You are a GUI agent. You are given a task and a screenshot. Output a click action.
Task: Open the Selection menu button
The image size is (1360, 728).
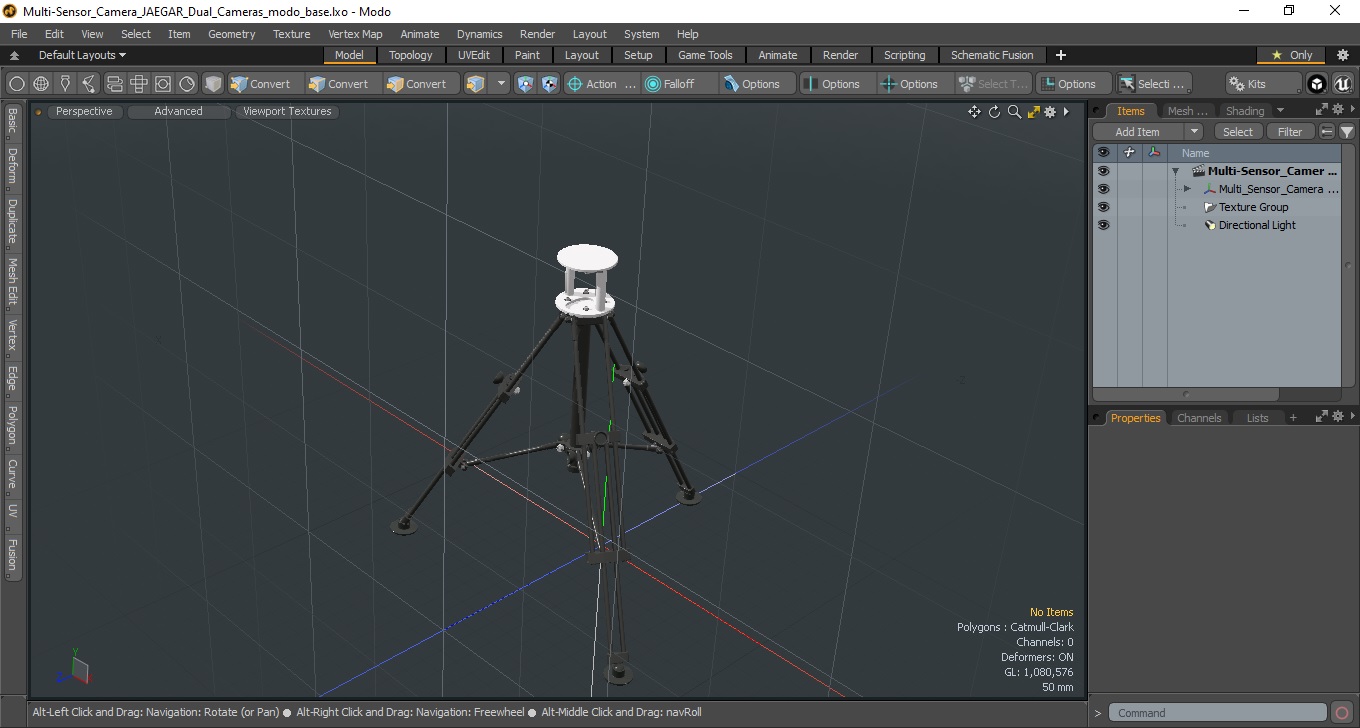click(1154, 84)
